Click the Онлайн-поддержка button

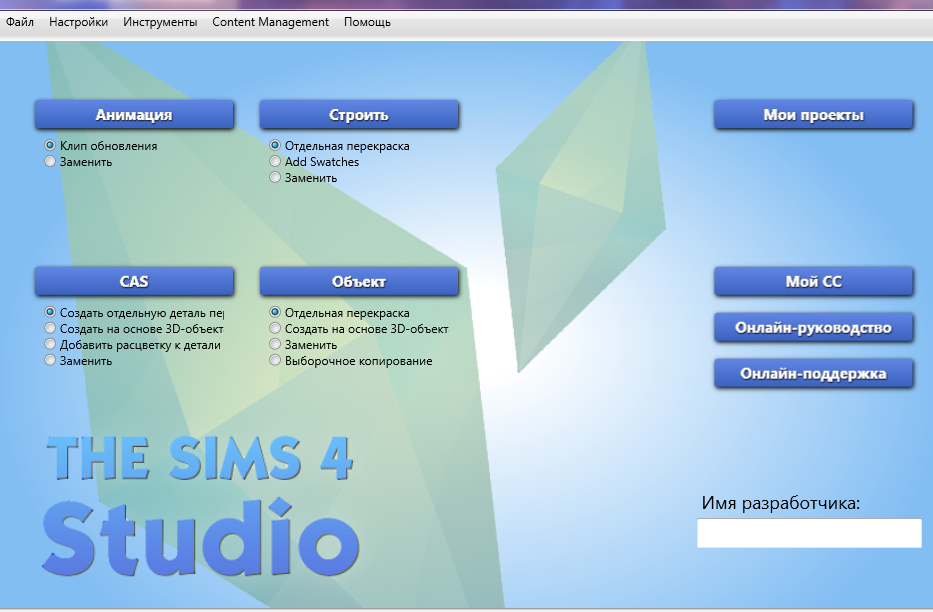tap(813, 373)
